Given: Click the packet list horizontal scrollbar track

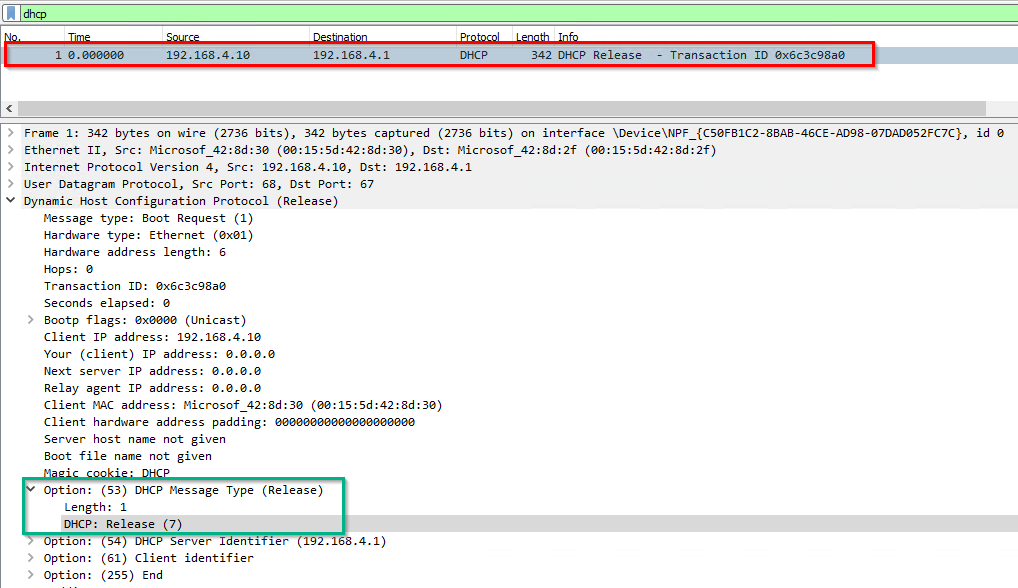Looking at the screenshot, I should click(x=501, y=108).
